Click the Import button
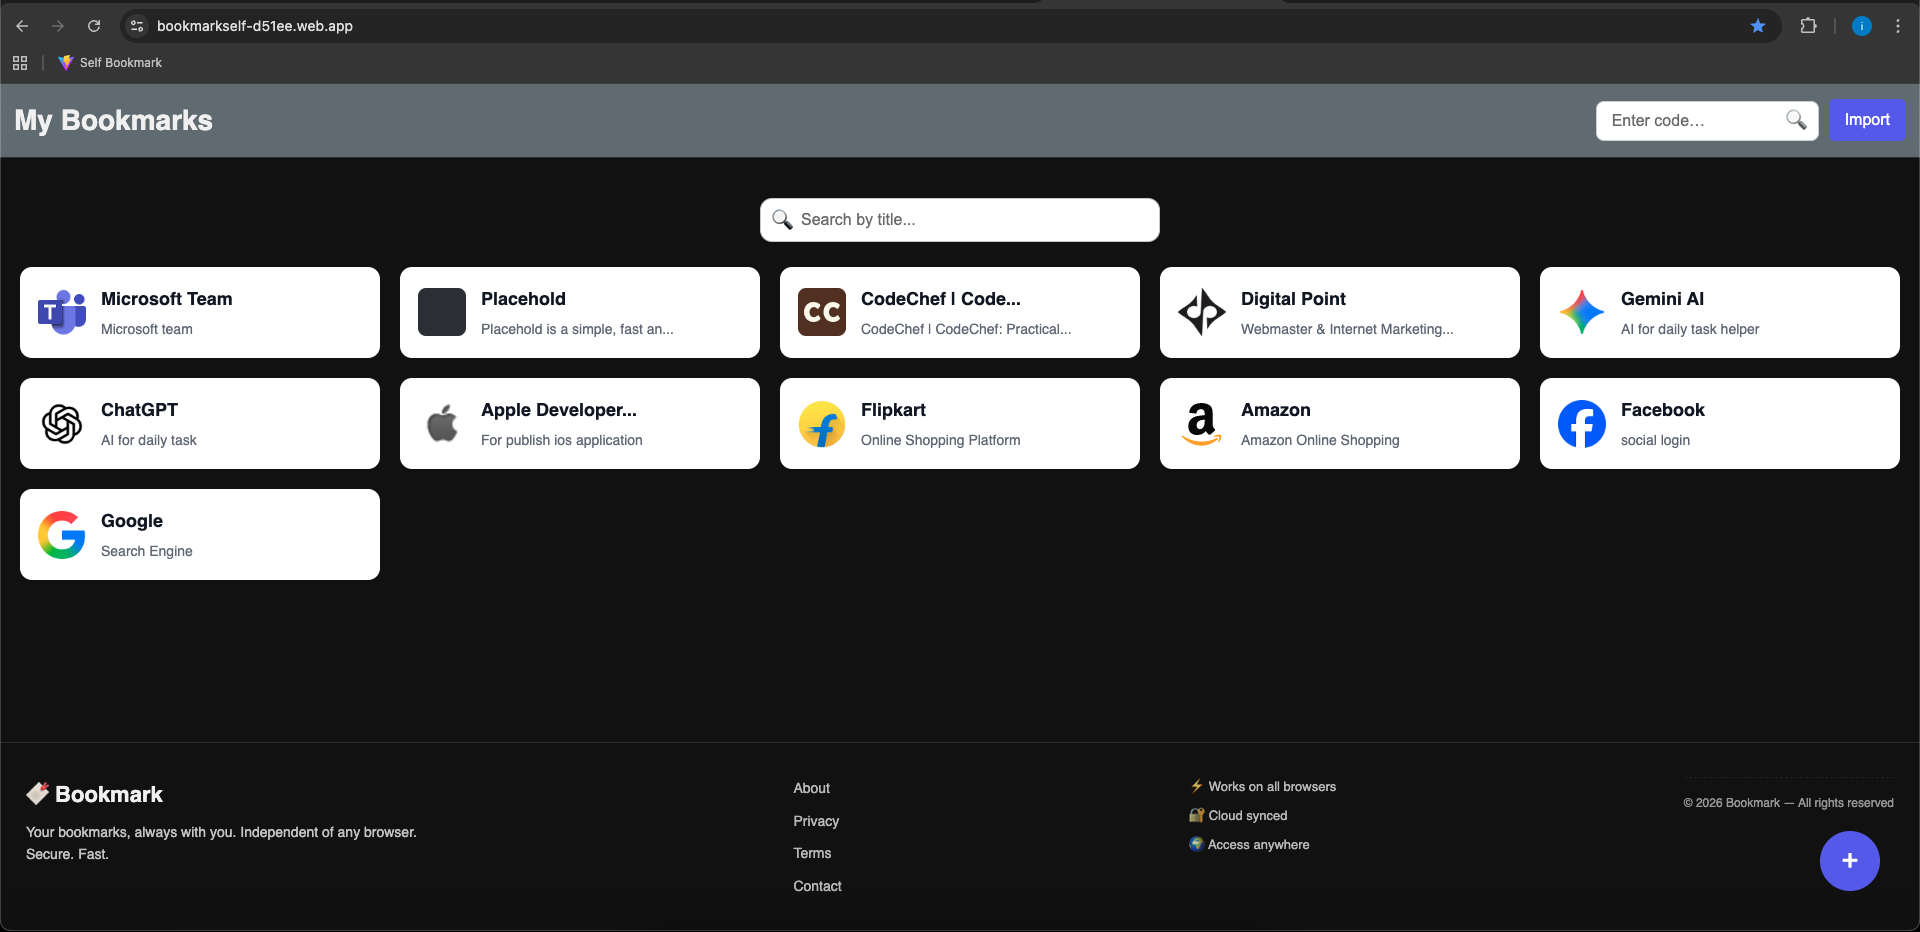This screenshot has width=1920, height=932. [1867, 120]
